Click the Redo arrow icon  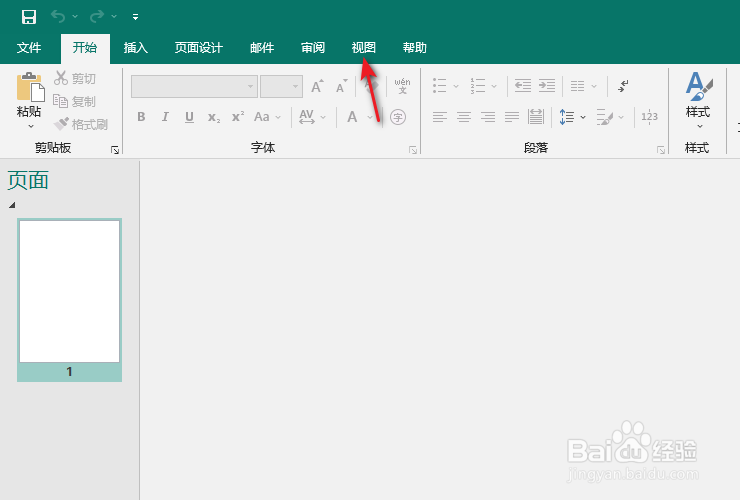[97, 17]
